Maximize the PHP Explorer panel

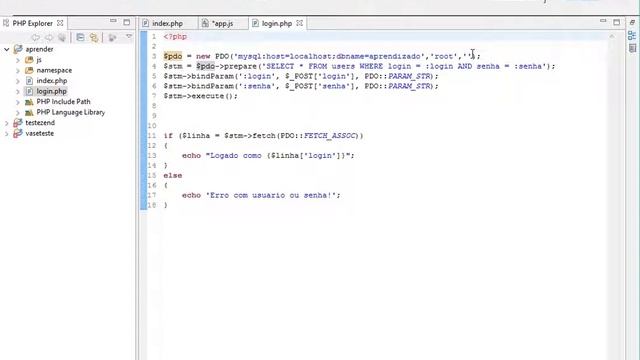[127, 22]
